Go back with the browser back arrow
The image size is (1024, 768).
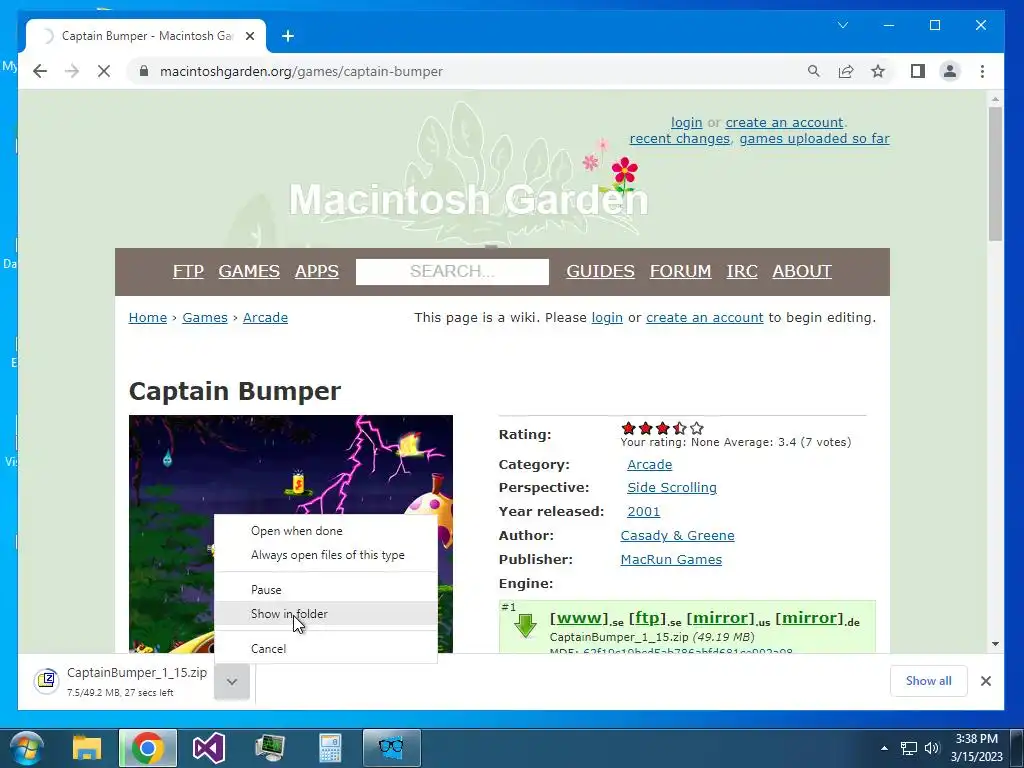coord(40,71)
